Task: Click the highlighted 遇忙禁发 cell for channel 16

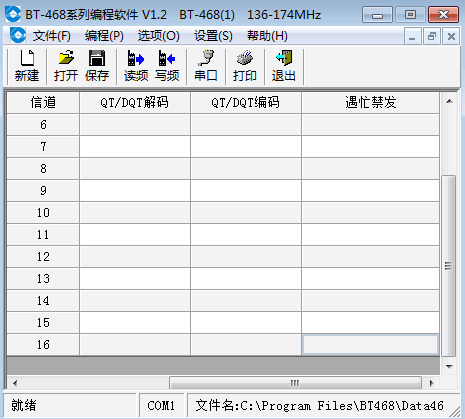Action: [x=370, y=345]
